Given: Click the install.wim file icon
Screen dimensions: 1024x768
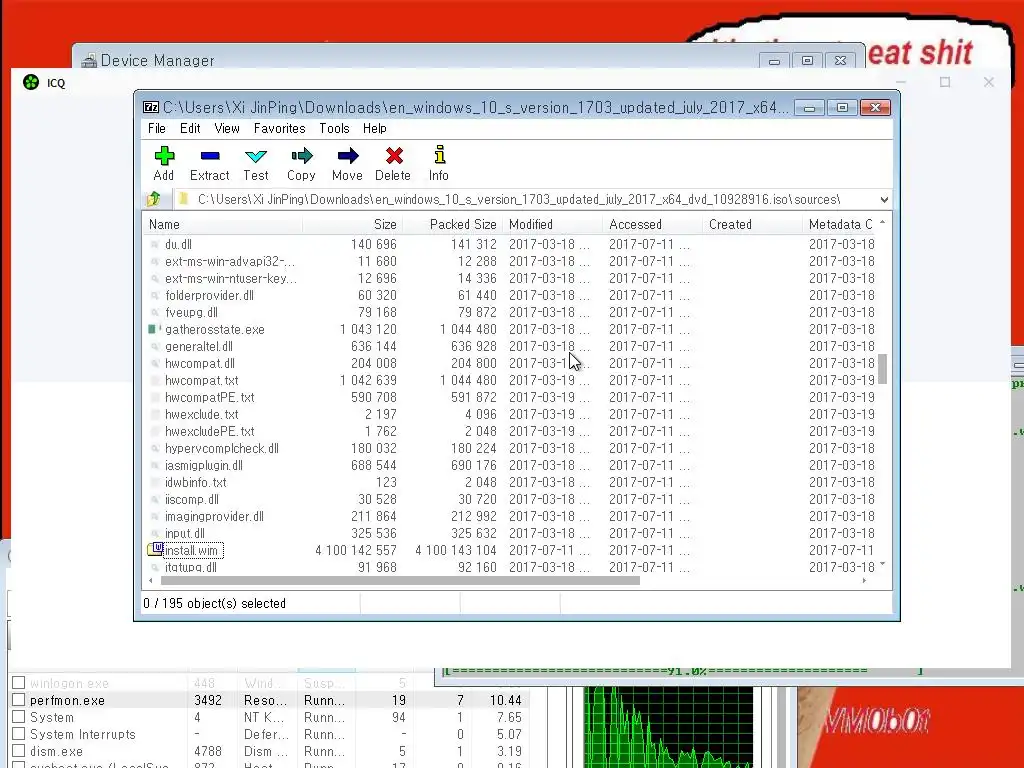Looking at the screenshot, I should [155, 549].
